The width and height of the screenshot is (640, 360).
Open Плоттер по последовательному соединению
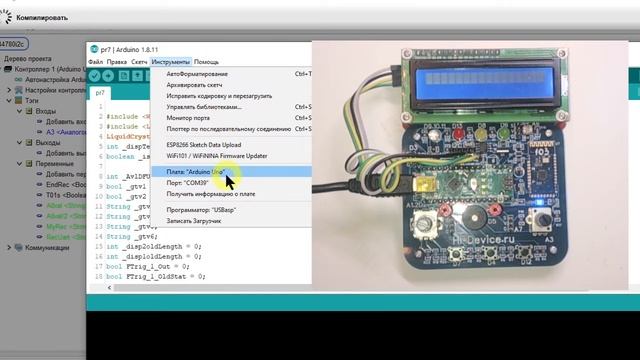click(231, 129)
